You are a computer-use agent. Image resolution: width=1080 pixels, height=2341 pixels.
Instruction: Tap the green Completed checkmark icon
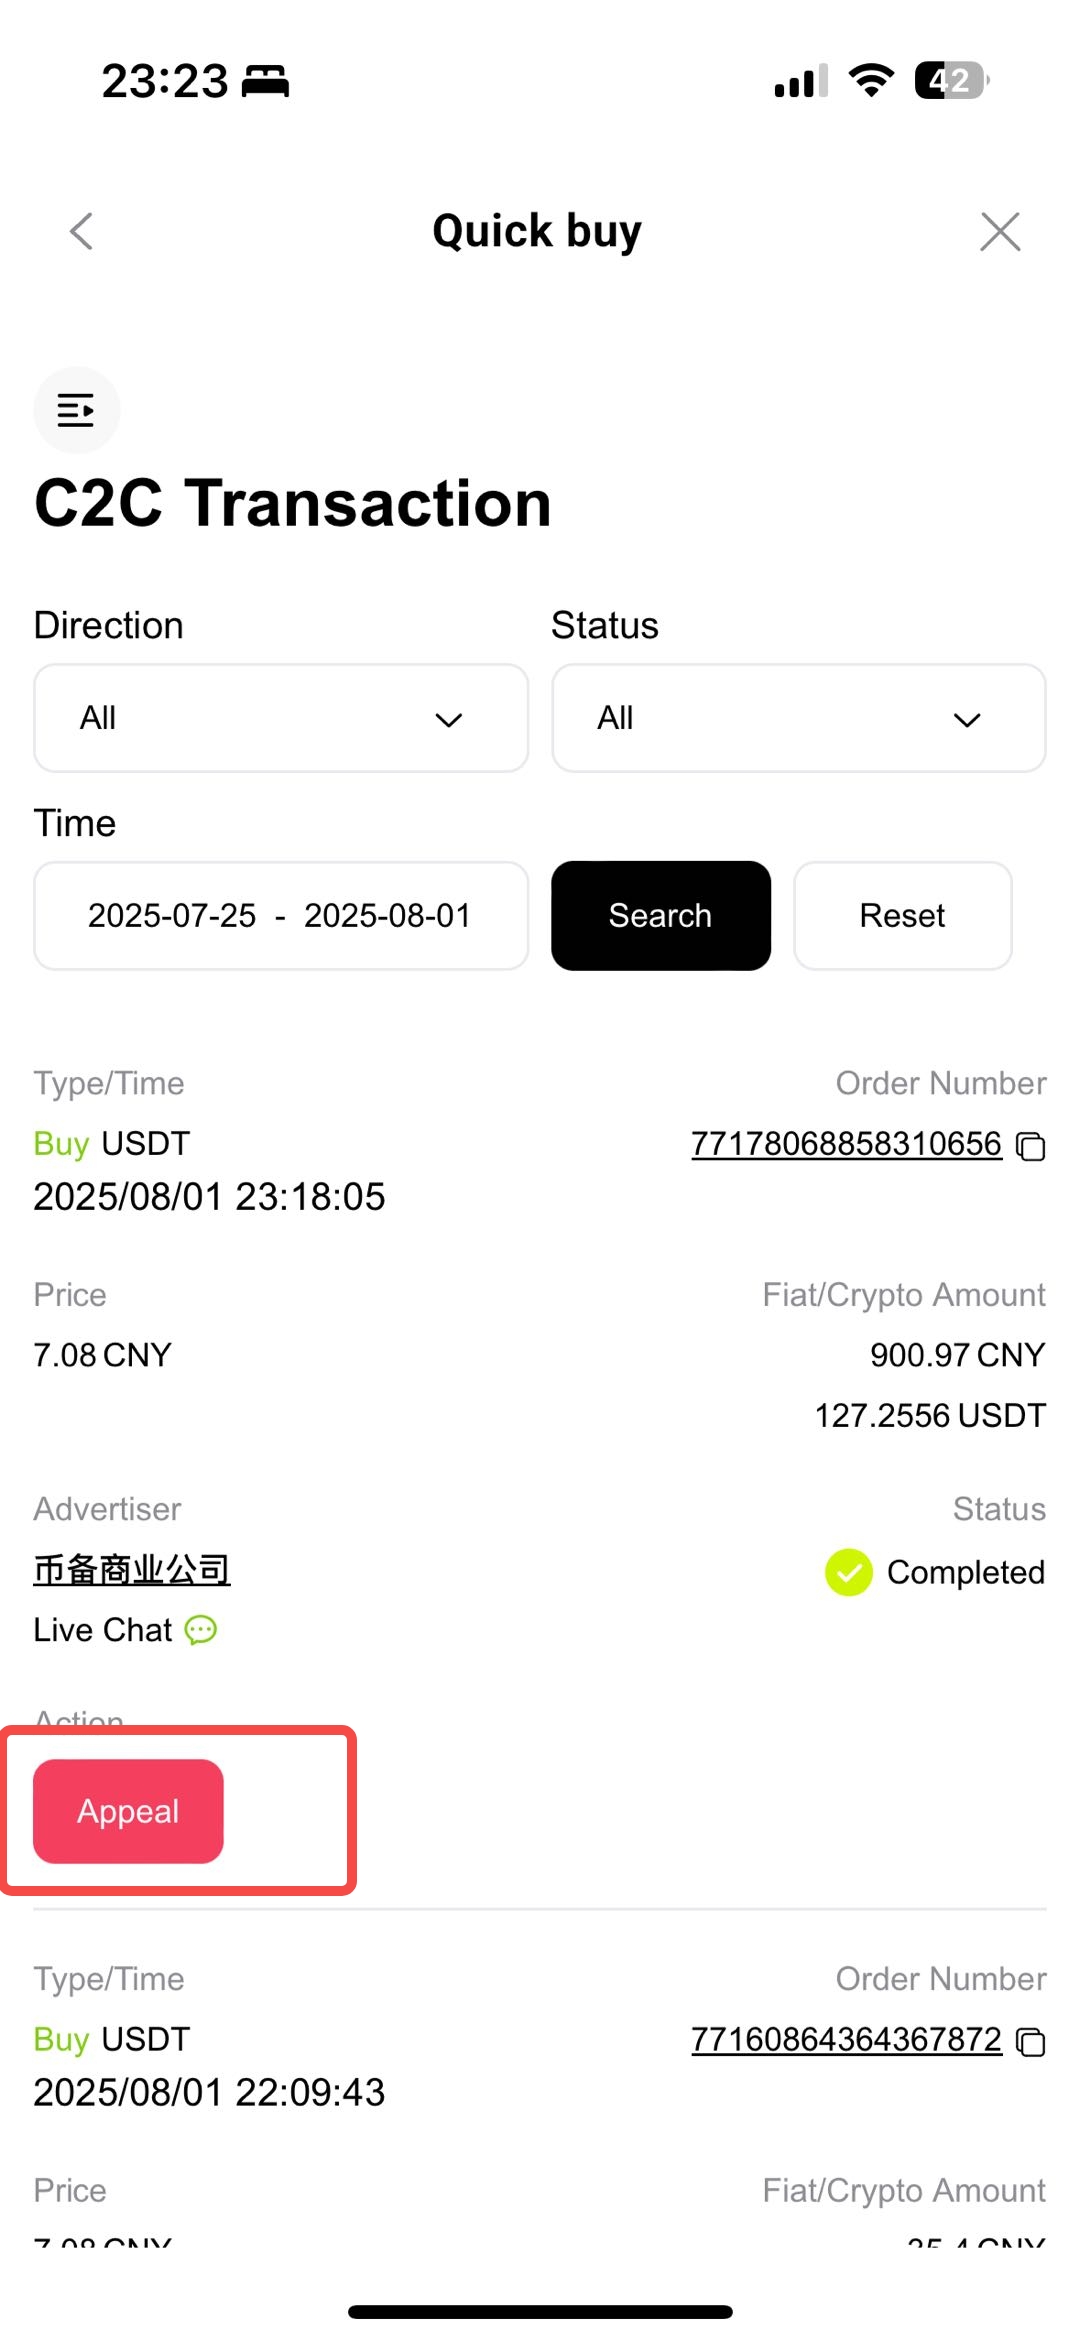click(849, 1572)
